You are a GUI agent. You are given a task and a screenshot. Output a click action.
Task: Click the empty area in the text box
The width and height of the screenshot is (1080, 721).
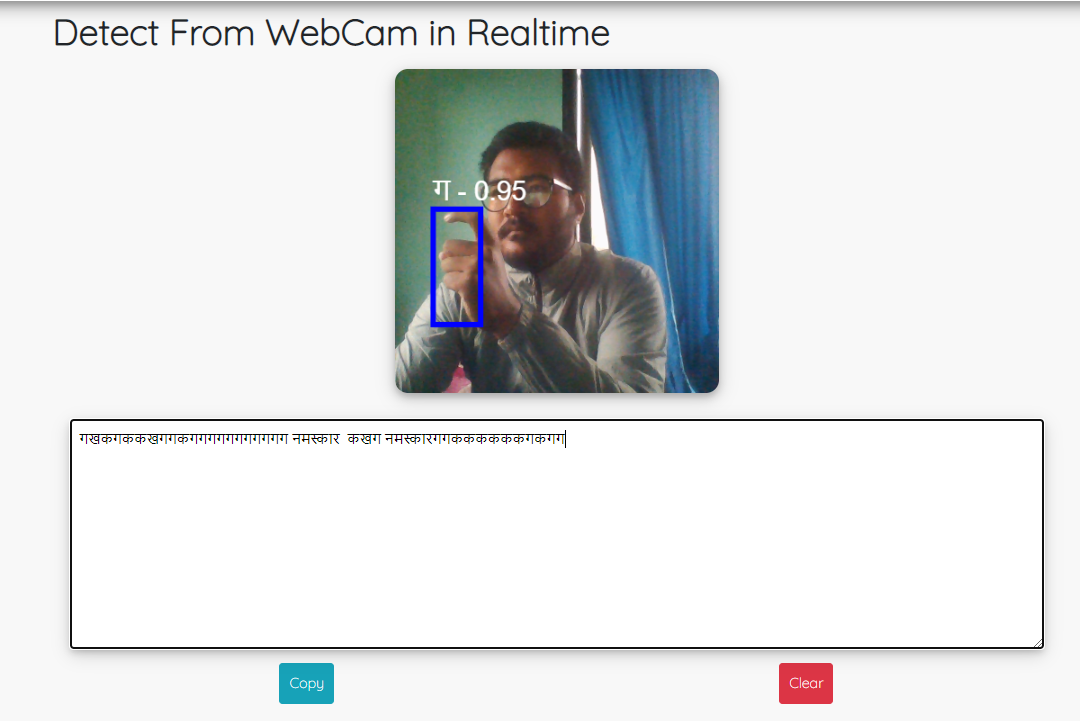(x=556, y=560)
